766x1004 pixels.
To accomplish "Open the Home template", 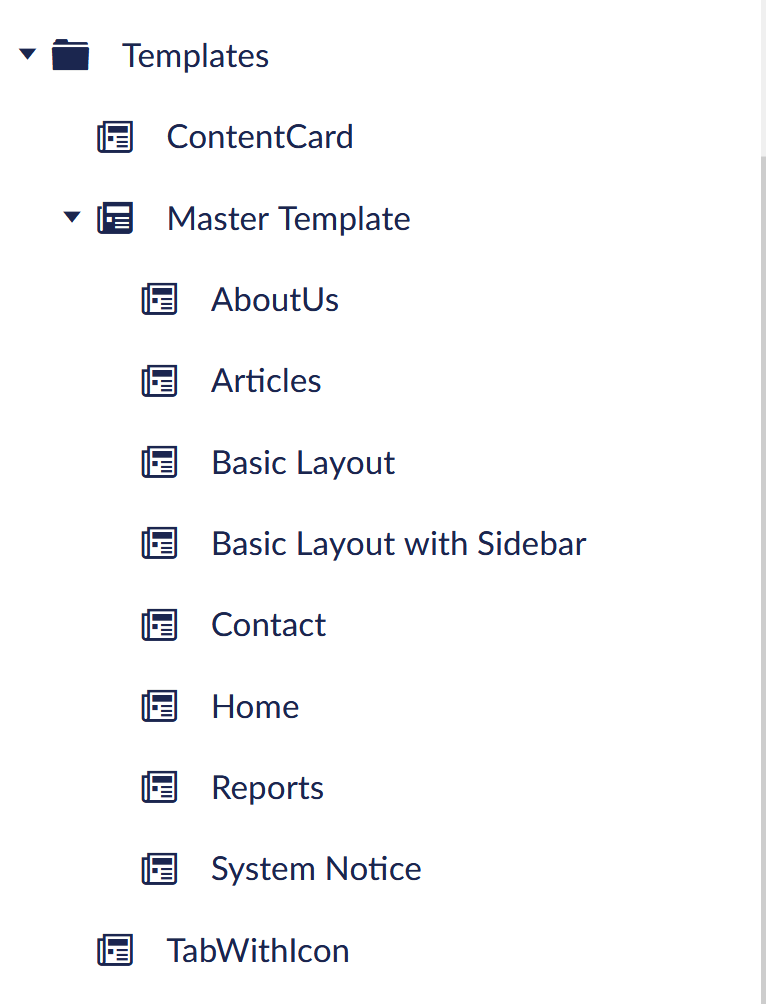I will click(x=255, y=706).
